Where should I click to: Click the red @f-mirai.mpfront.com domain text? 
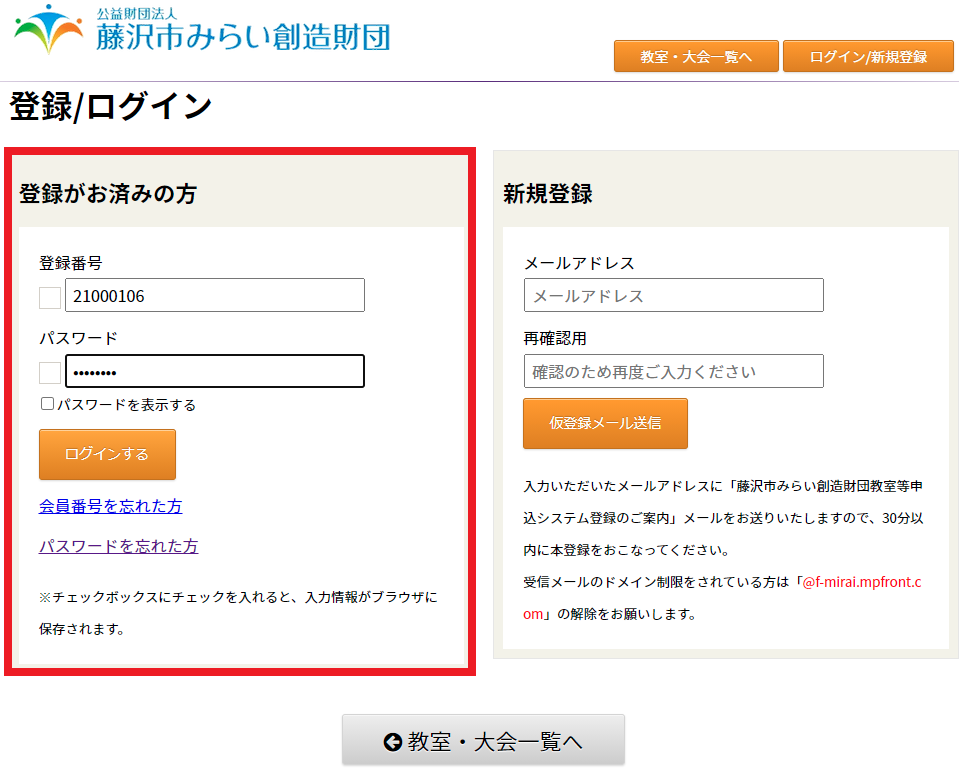pyautogui.click(x=860, y=582)
